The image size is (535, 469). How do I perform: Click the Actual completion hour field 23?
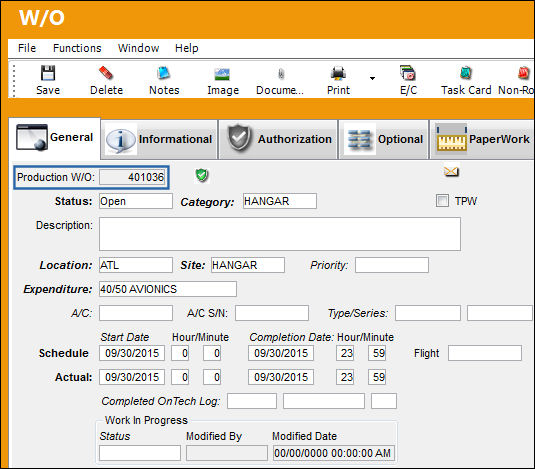(x=345, y=377)
